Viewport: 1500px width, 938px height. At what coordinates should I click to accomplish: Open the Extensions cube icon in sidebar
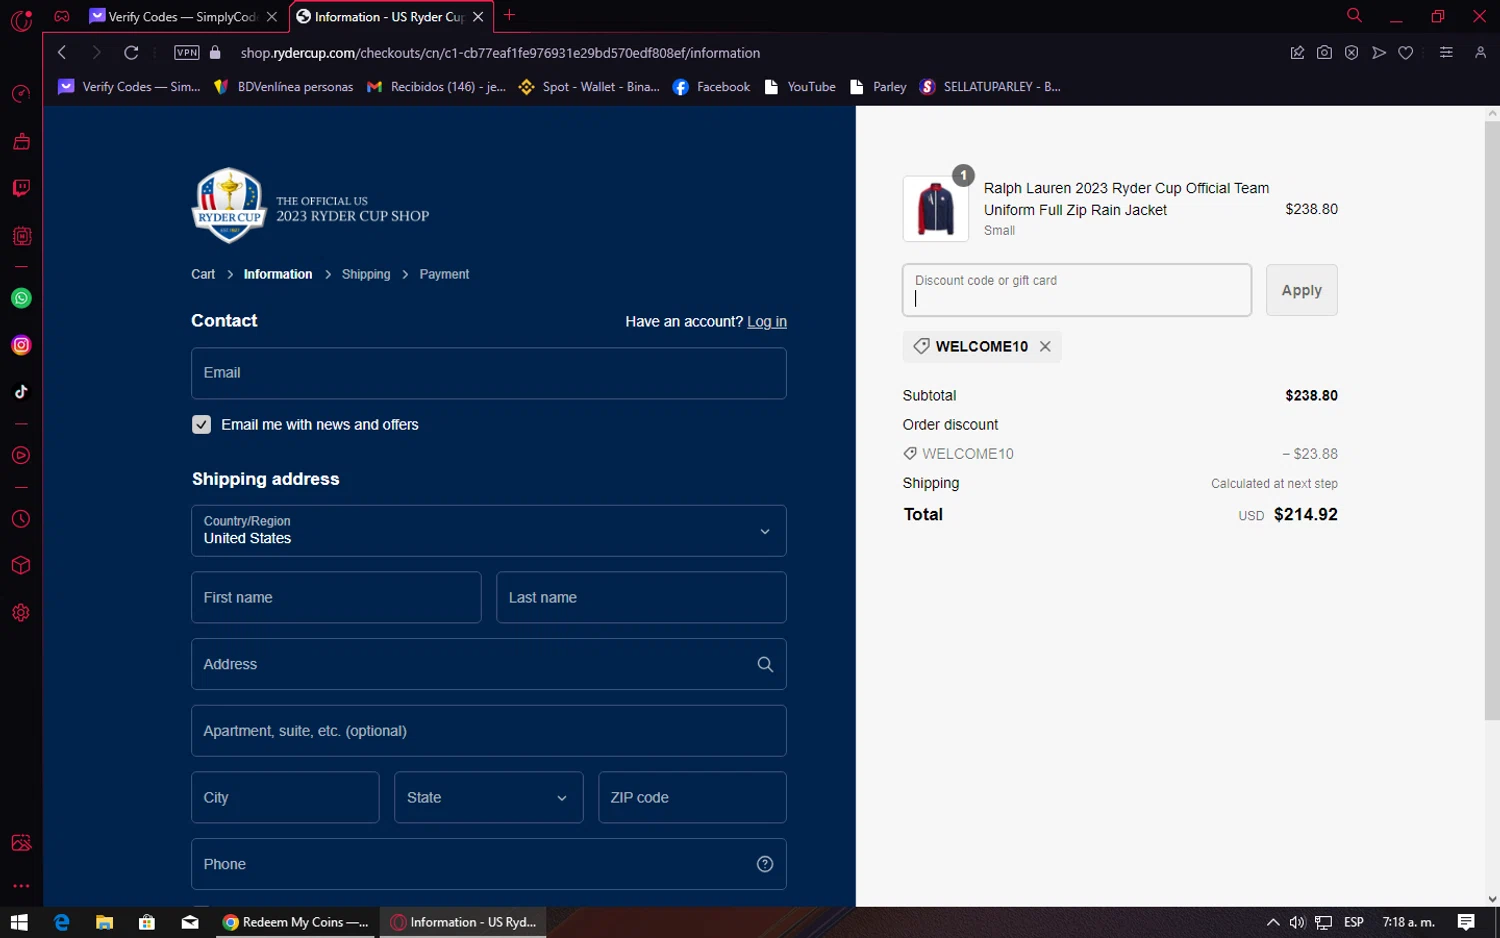click(21, 565)
